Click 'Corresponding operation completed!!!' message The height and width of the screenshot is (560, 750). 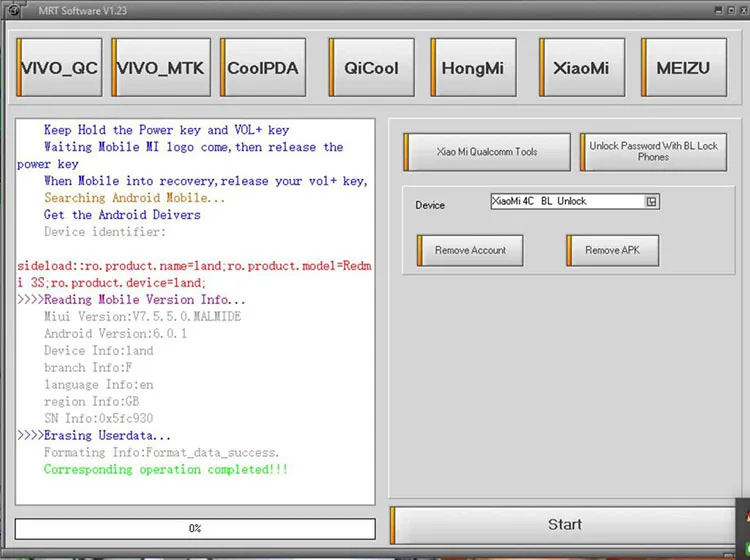[x=165, y=470]
